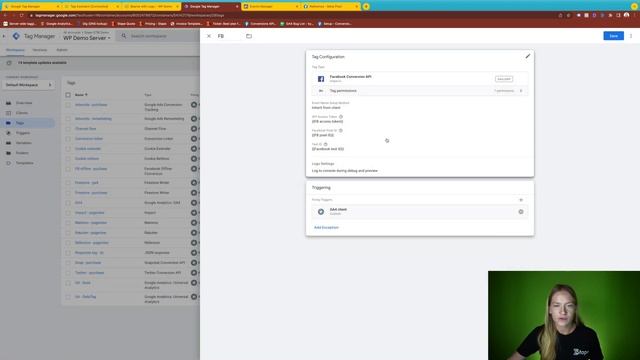
Task: Click the Facebook logo in Tag Type
Action: pos(321,79)
